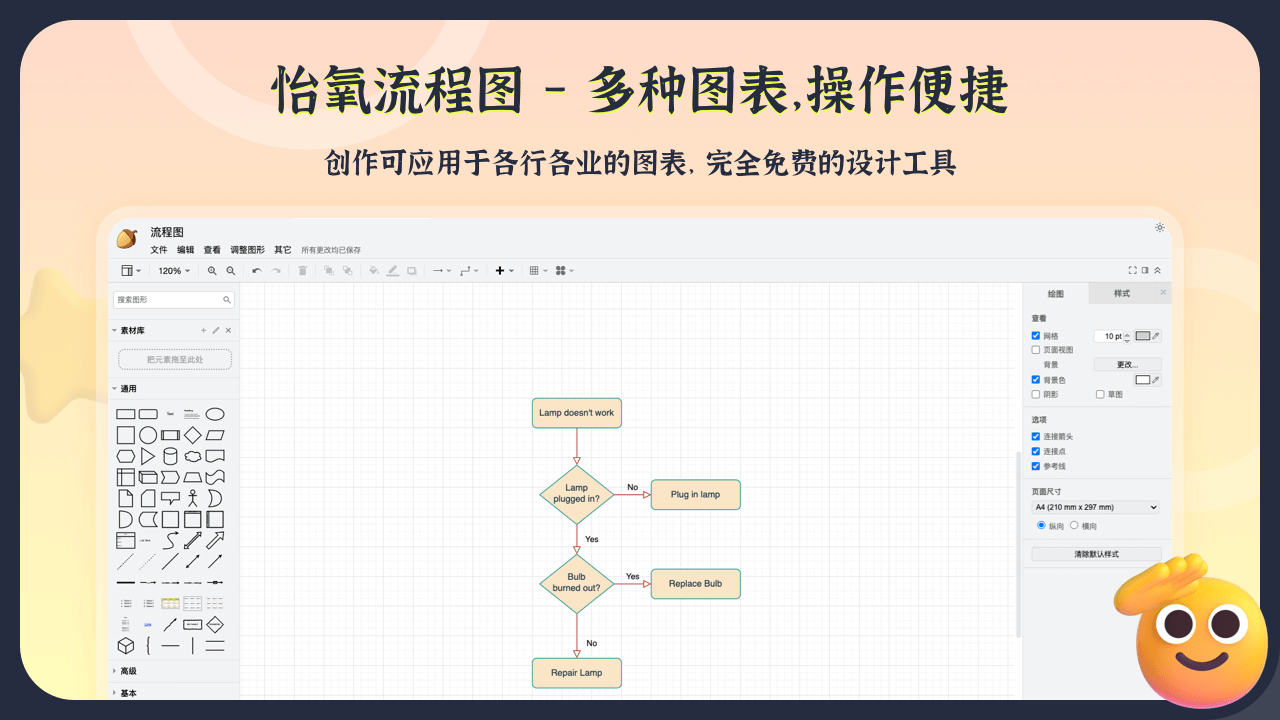The height and width of the screenshot is (720, 1280).
Task: Click the Insert (+) toolbar icon
Action: 500,270
